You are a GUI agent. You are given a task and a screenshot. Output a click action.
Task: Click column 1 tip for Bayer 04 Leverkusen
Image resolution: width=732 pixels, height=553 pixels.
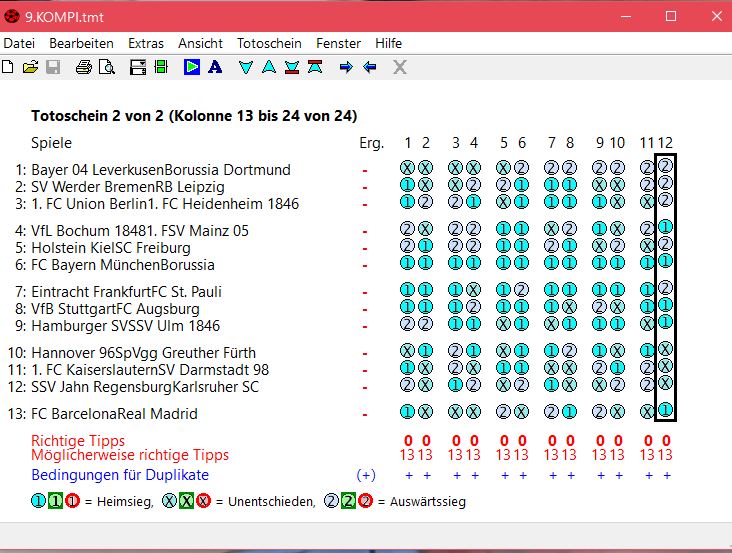click(407, 168)
